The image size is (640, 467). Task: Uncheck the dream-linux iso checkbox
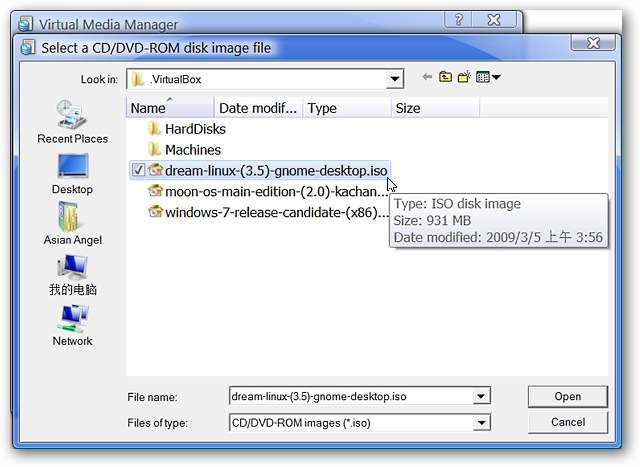(138, 170)
